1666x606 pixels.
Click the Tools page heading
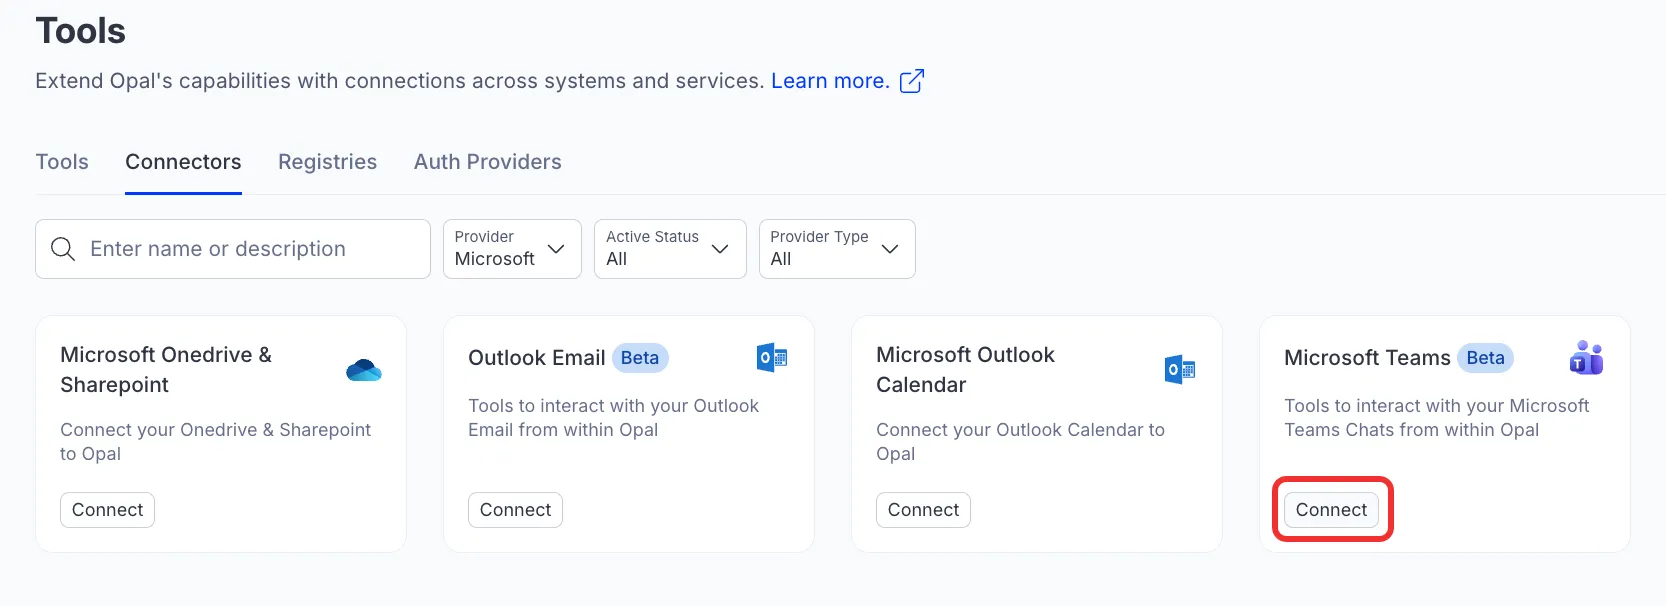[81, 31]
